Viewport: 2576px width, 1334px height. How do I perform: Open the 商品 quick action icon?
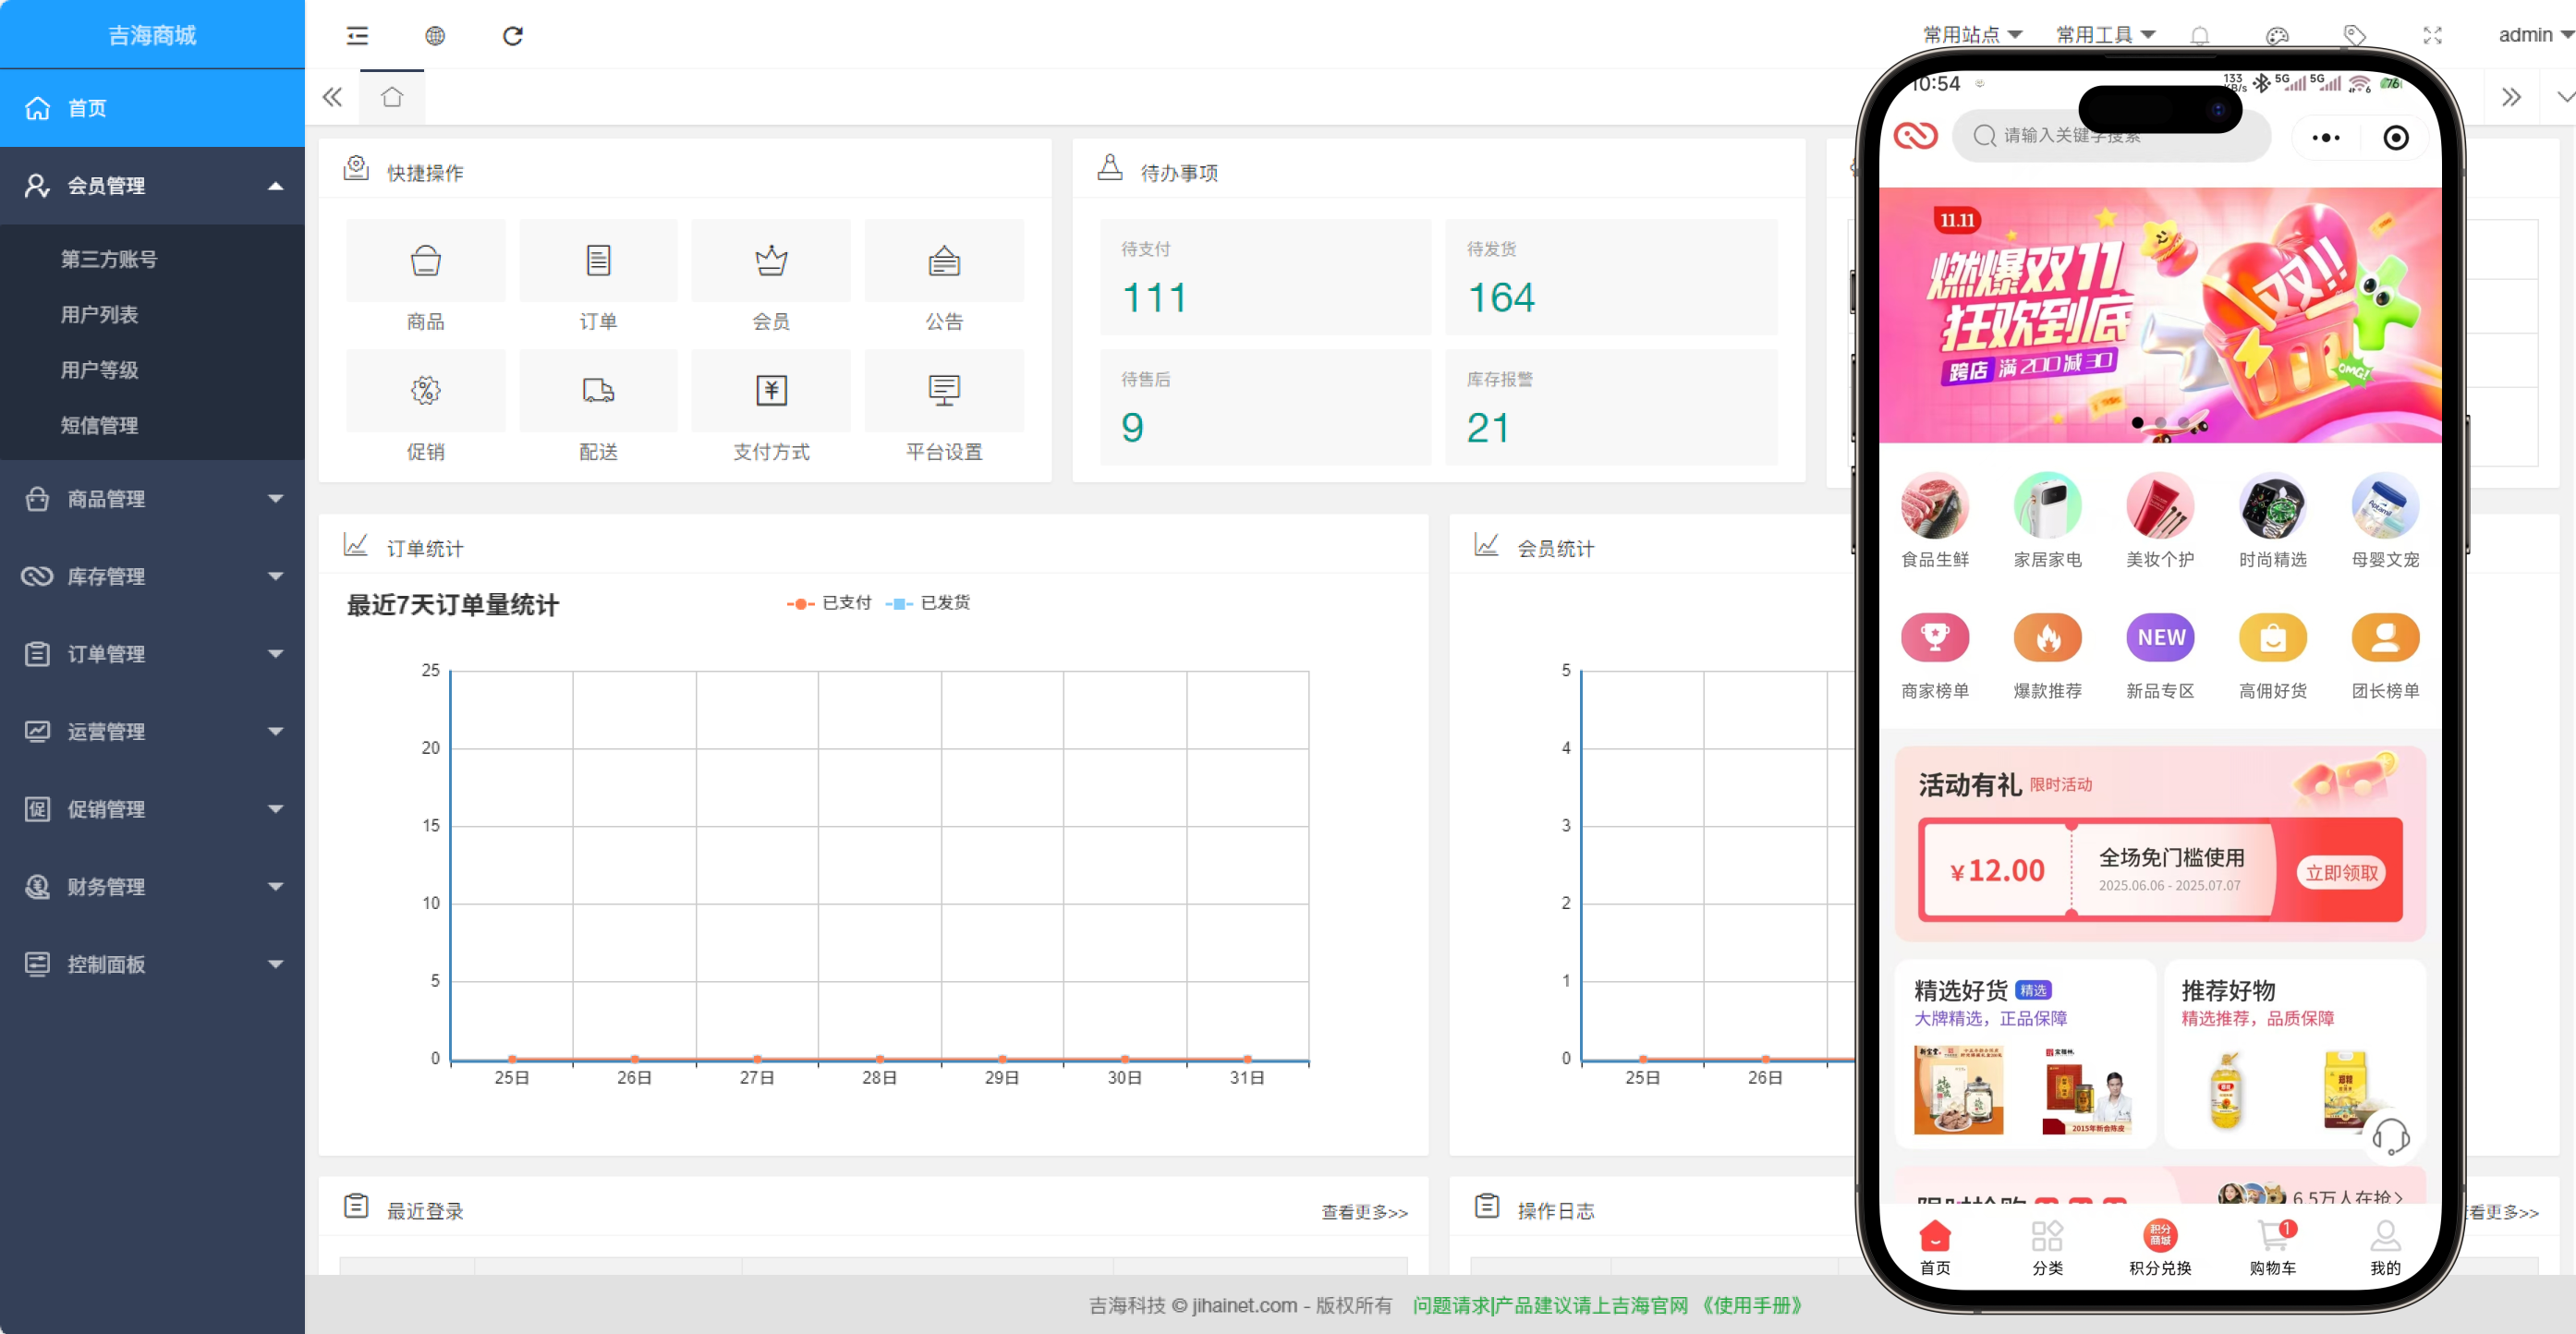tap(425, 262)
